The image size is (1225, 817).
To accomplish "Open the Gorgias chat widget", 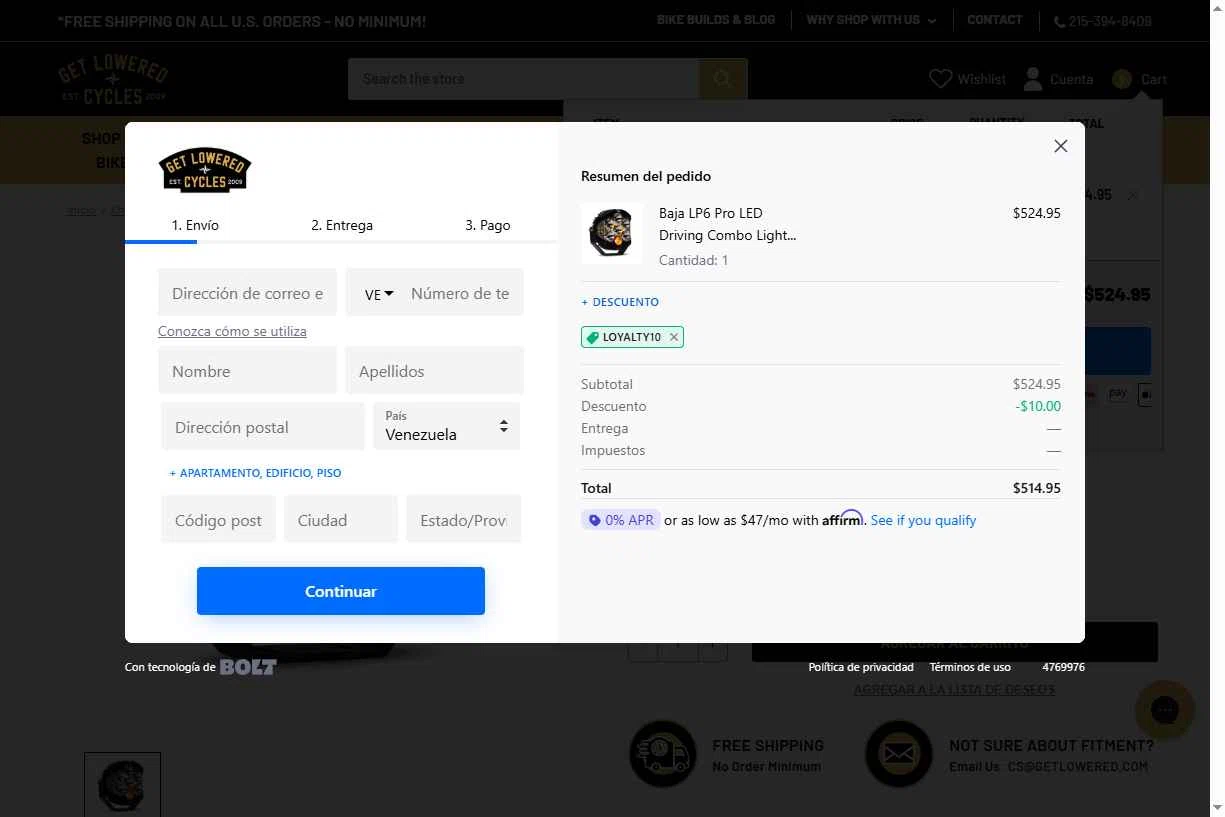I will (1165, 710).
